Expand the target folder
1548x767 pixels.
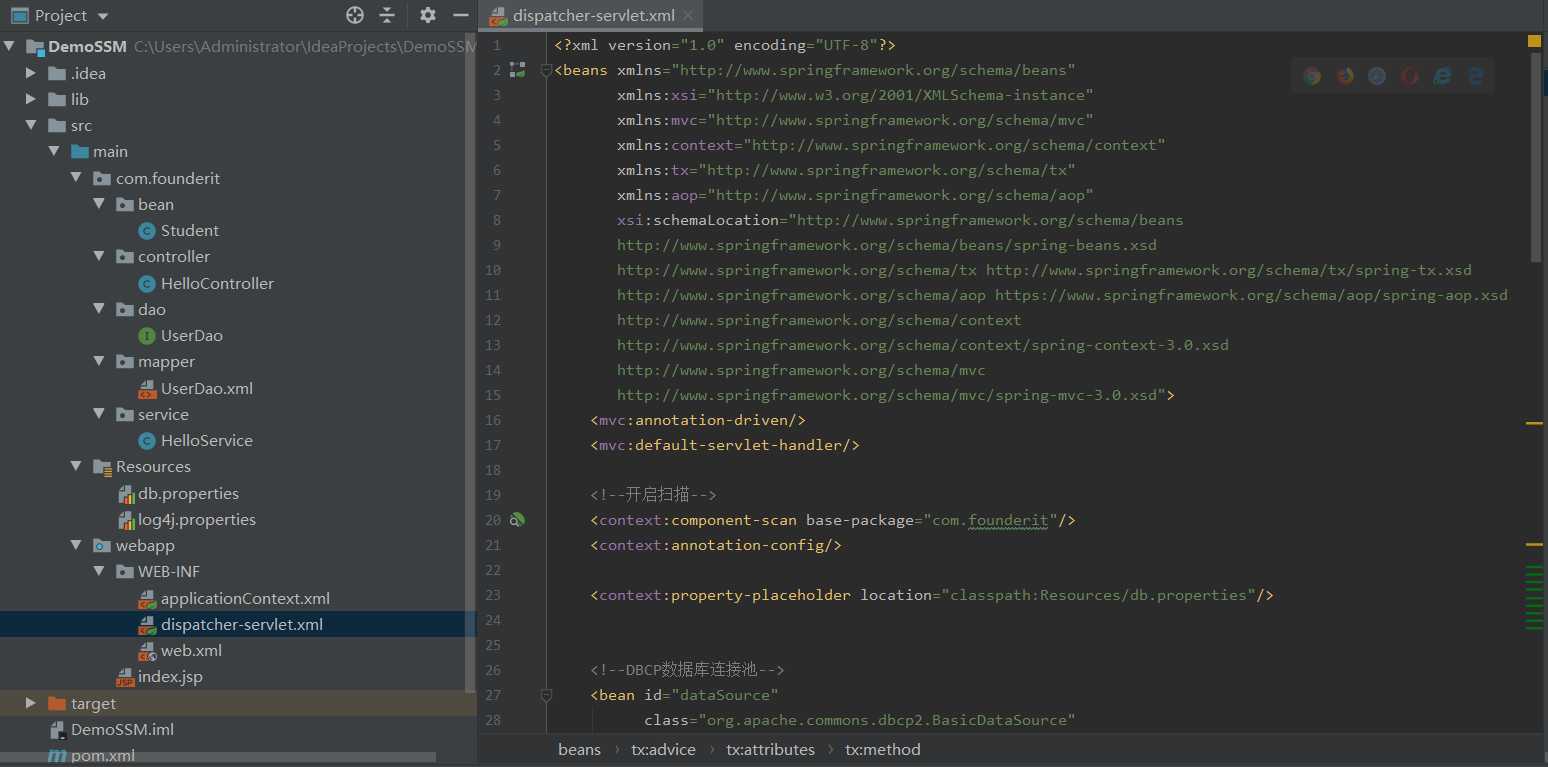click(x=31, y=703)
